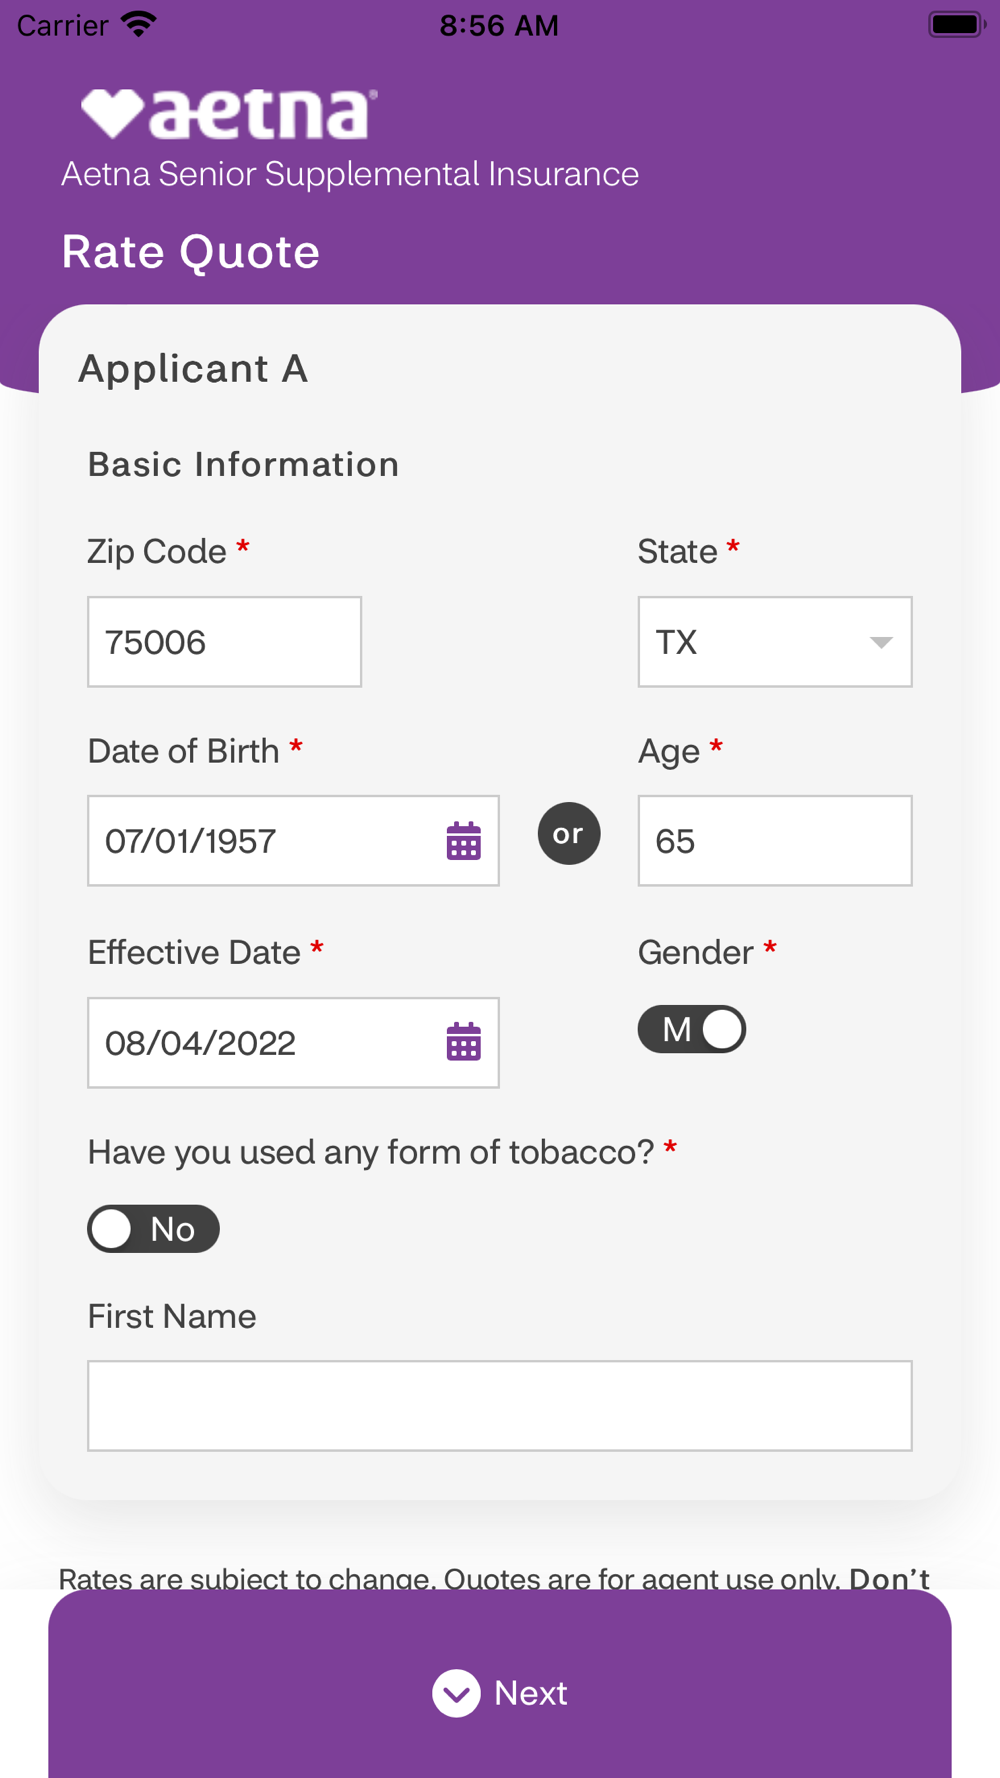Tap the Effective Date field 08/04/2022
The image size is (1000, 1778).
(x=260, y=1042)
